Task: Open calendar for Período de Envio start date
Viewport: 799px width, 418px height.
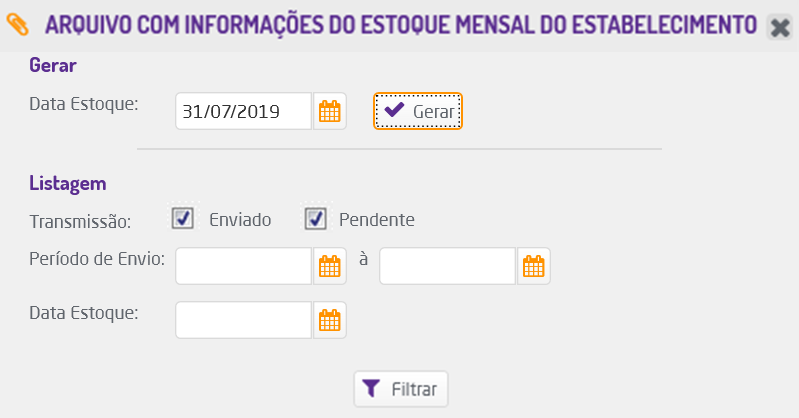Action: (330, 266)
